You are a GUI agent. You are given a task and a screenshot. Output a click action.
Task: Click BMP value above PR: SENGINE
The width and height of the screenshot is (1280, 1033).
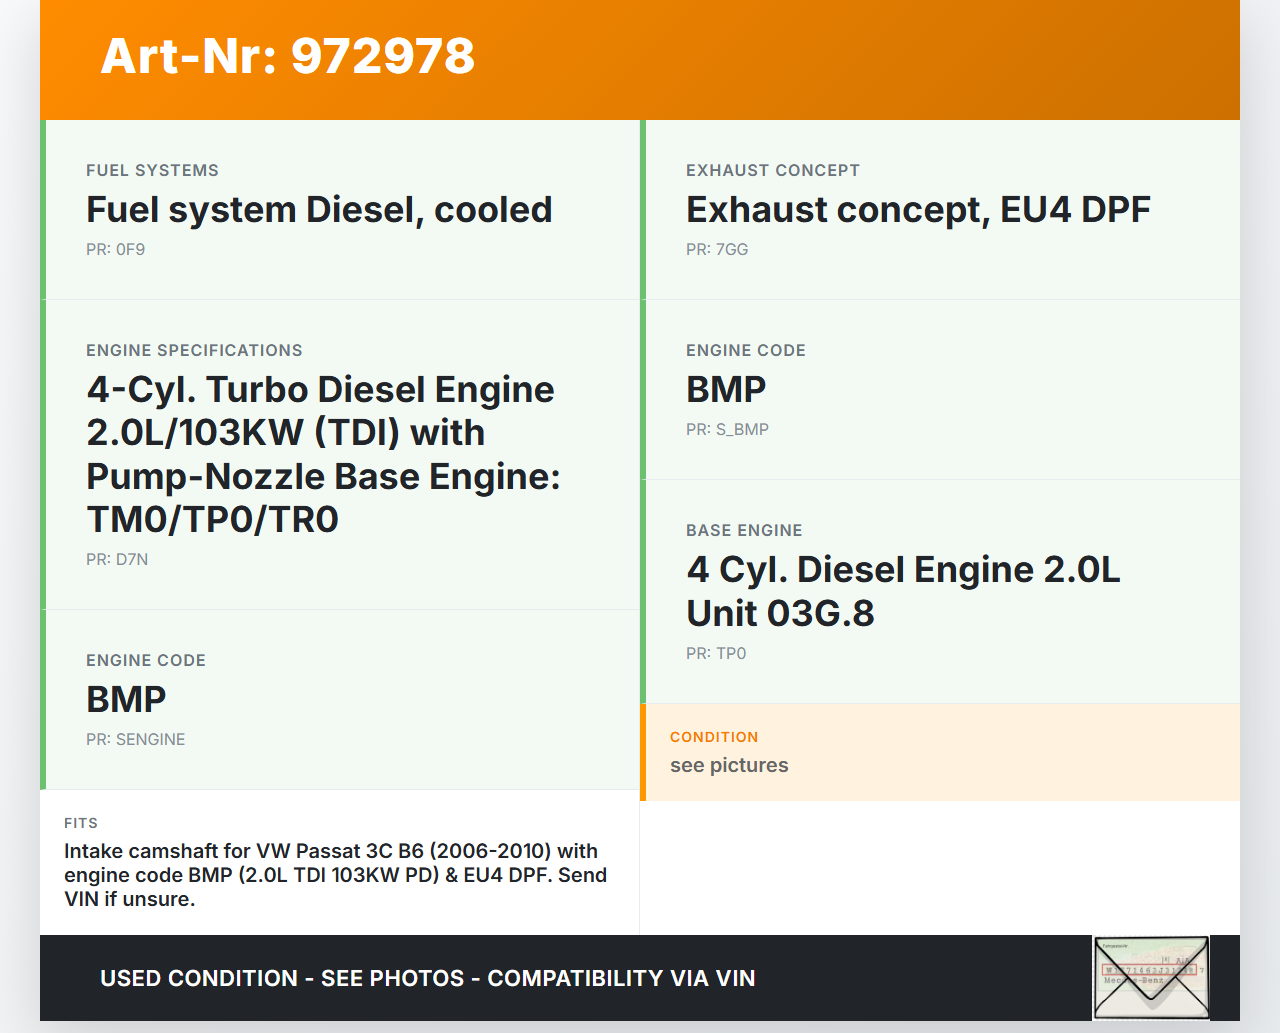click(126, 700)
